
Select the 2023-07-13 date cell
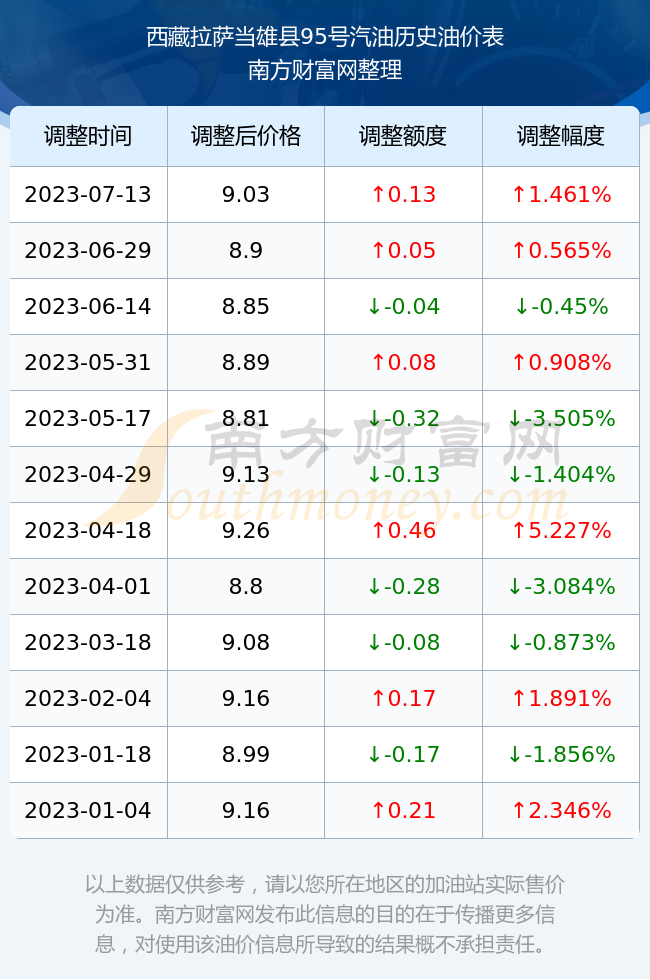(x=88, y=194)
